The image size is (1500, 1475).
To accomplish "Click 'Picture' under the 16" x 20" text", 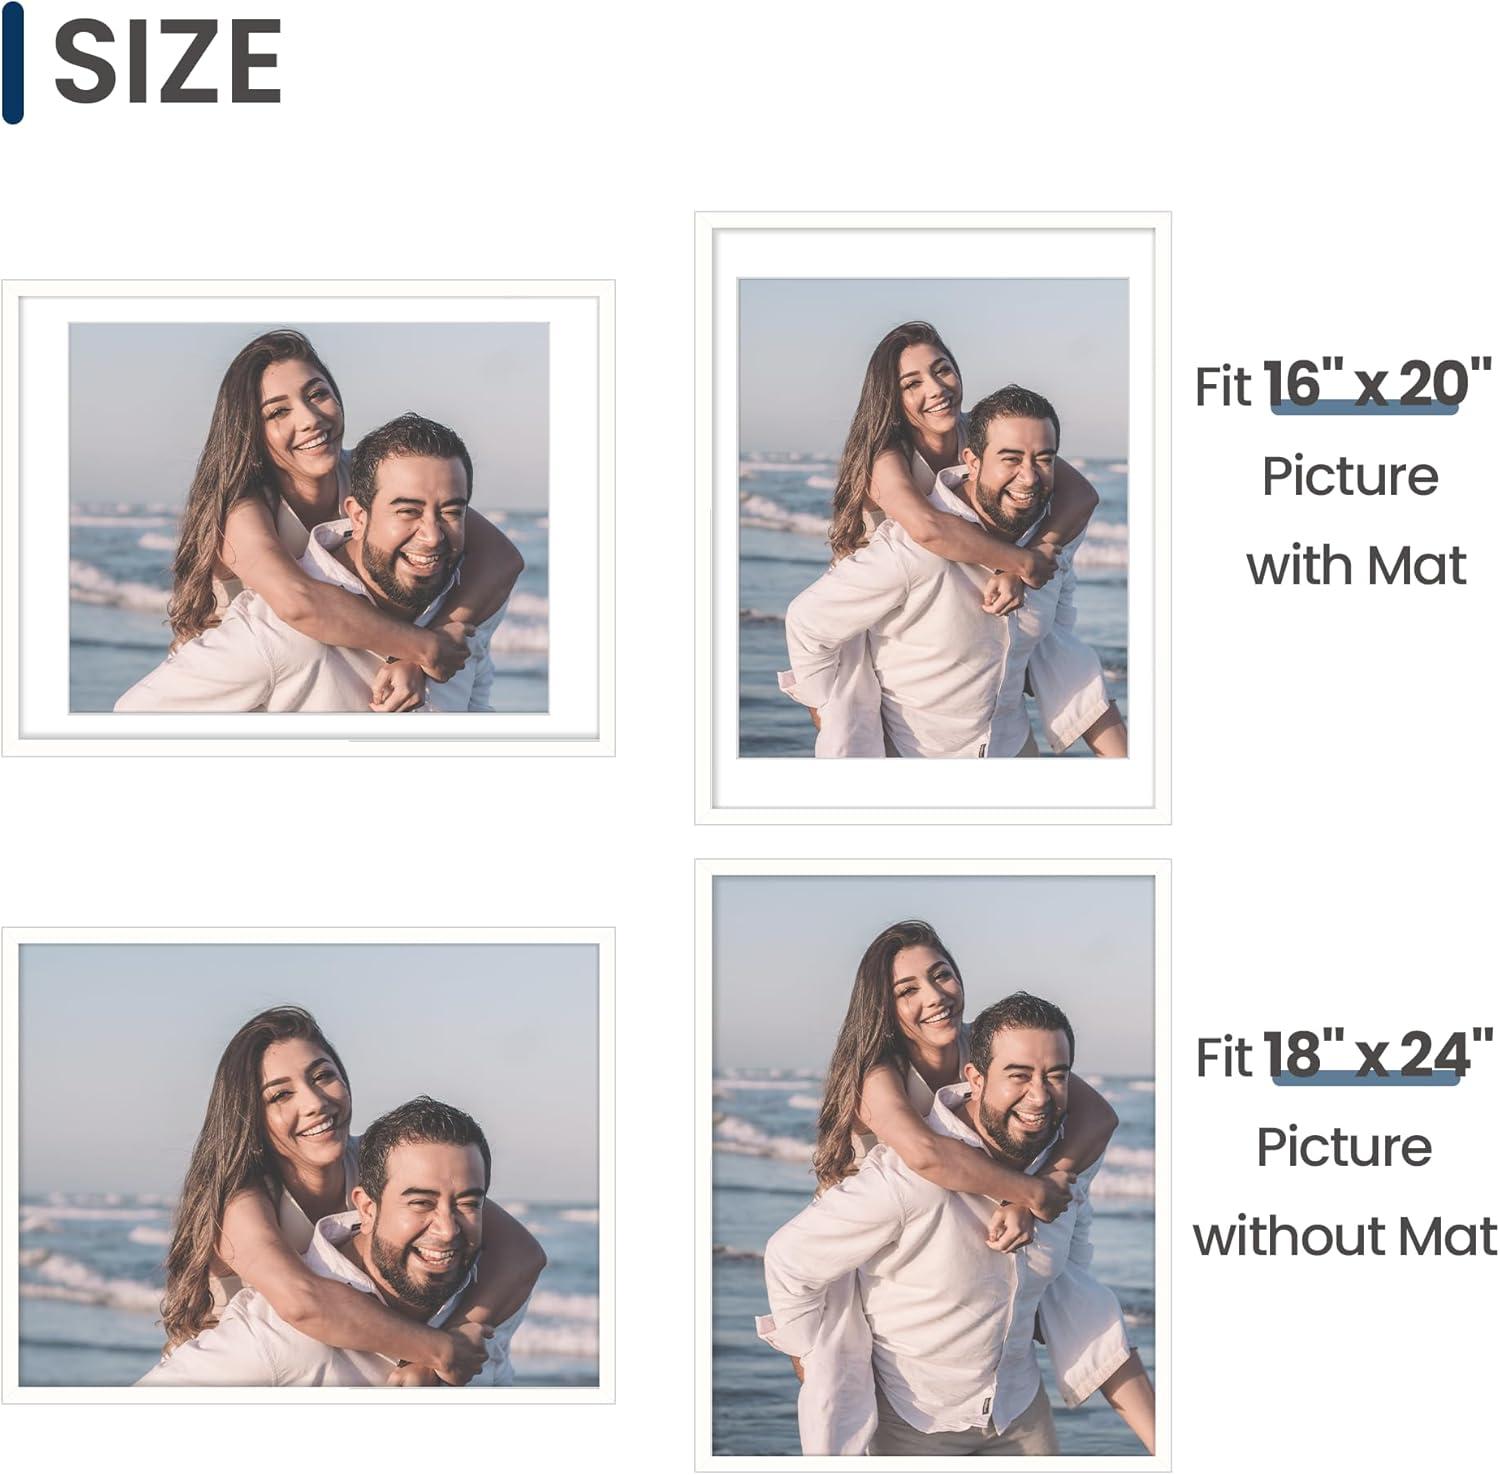I will click(x=1350, y=476).
